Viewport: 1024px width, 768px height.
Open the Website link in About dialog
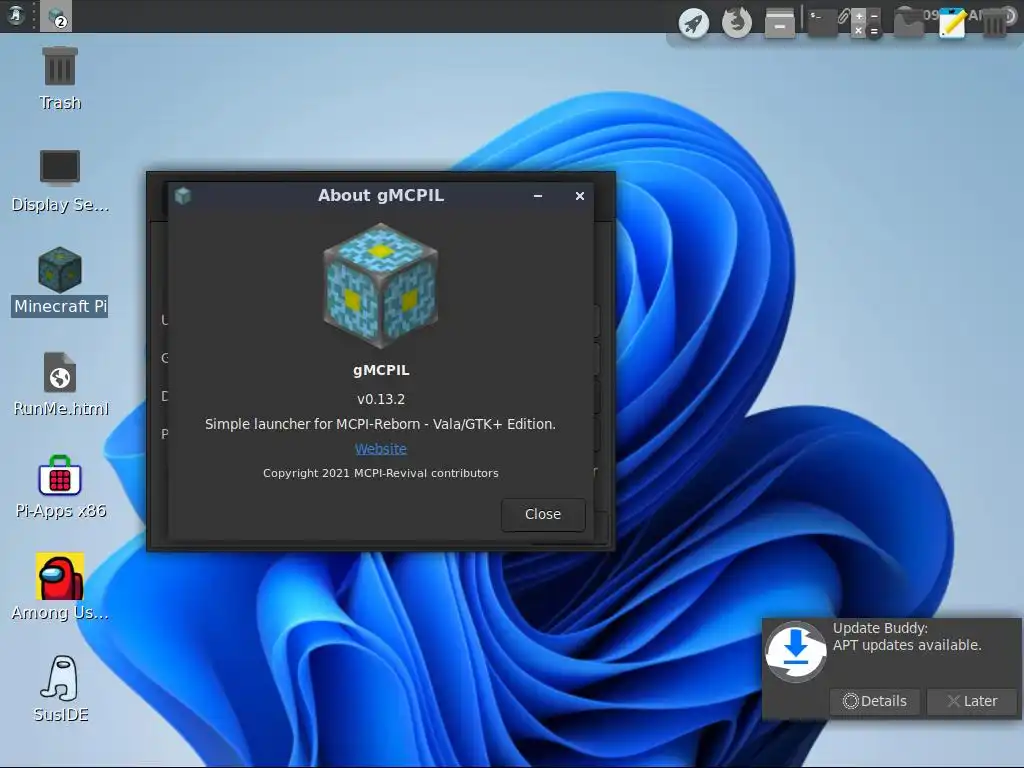(381, 449)
